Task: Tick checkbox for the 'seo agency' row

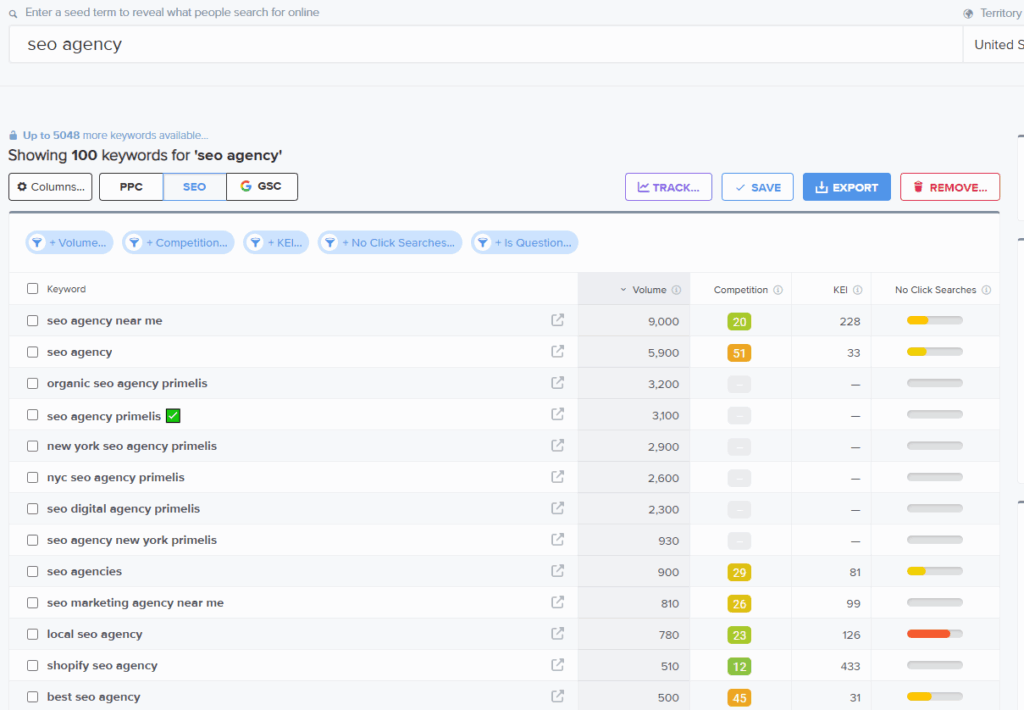Action: (x=33, y=352)
